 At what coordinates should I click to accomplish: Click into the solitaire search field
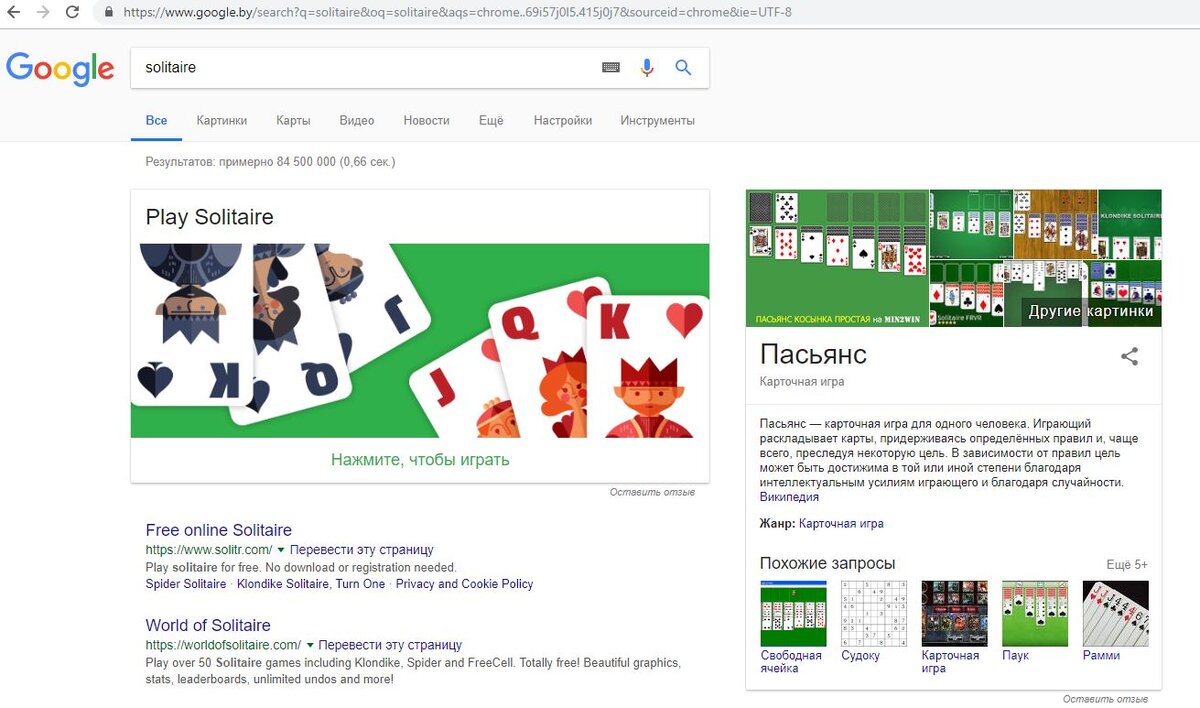pyautogui.click(x=365, y=68)
